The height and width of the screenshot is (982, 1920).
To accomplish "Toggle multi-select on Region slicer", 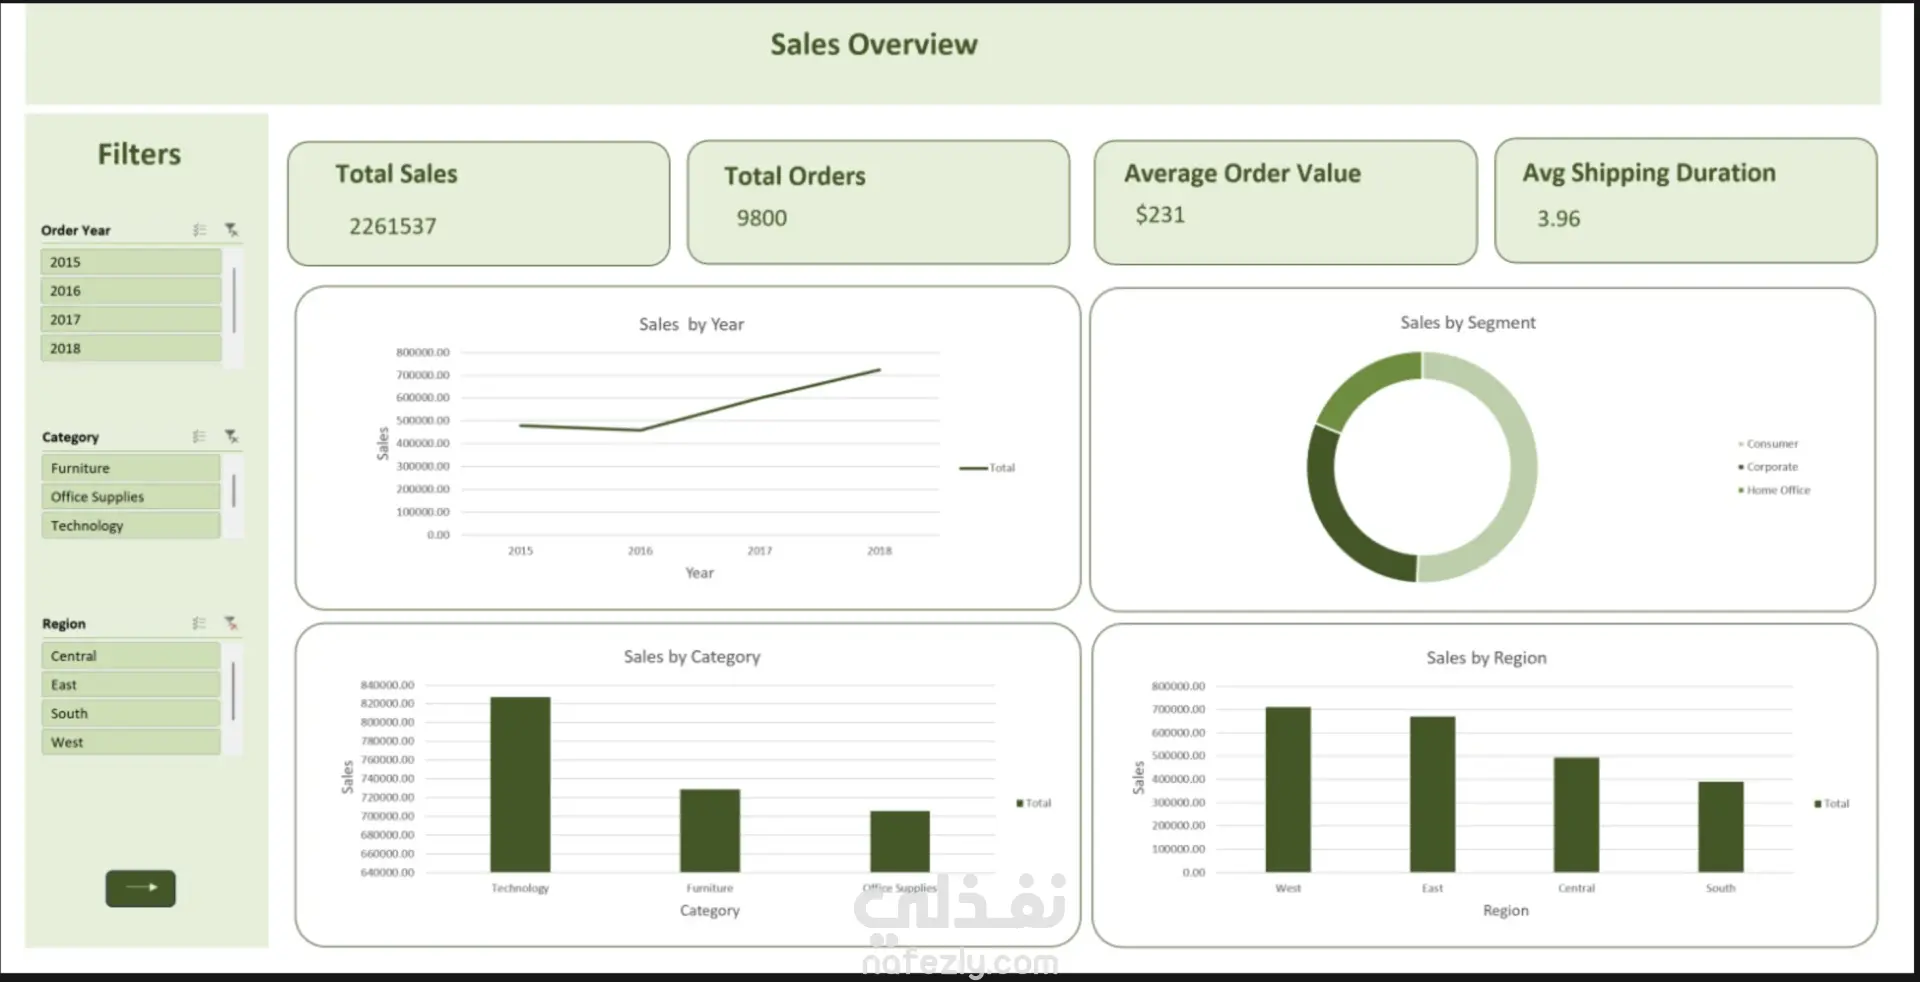I will [x=200, y=623].
